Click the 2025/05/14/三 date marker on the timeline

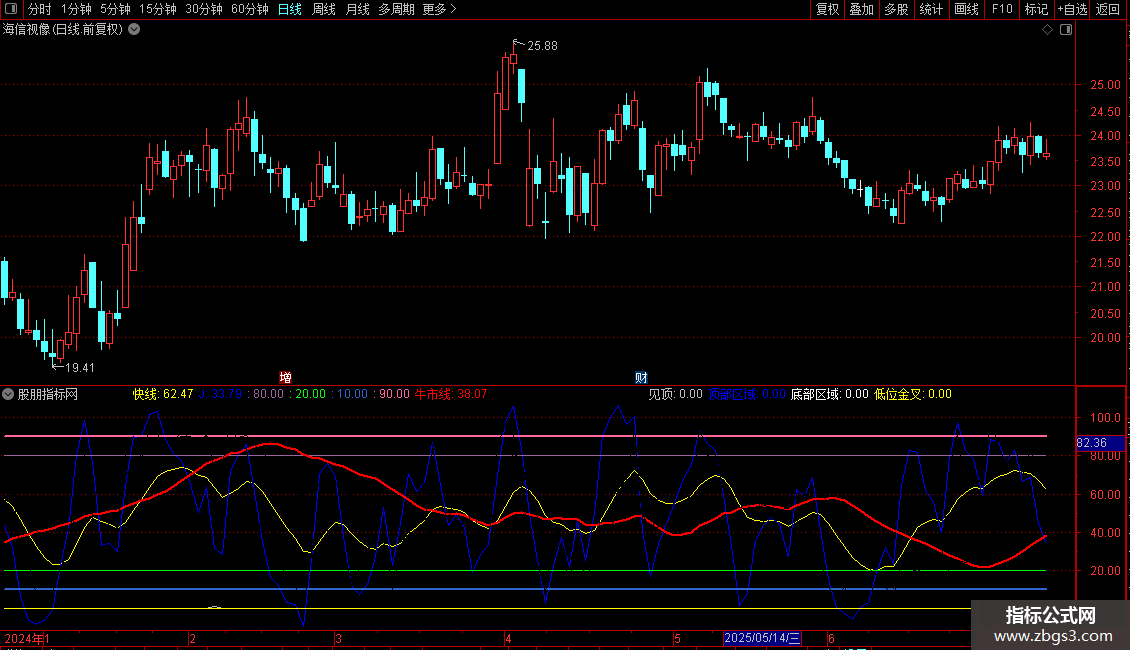point(762,638)
